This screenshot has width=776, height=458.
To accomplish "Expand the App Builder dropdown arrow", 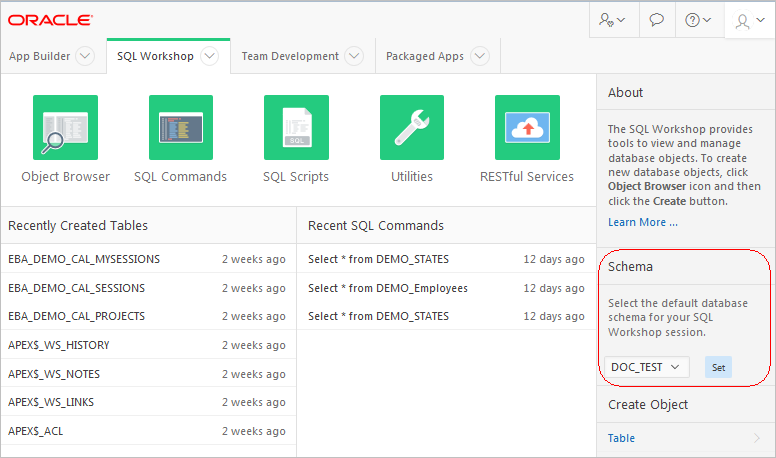I will [85, 57].
